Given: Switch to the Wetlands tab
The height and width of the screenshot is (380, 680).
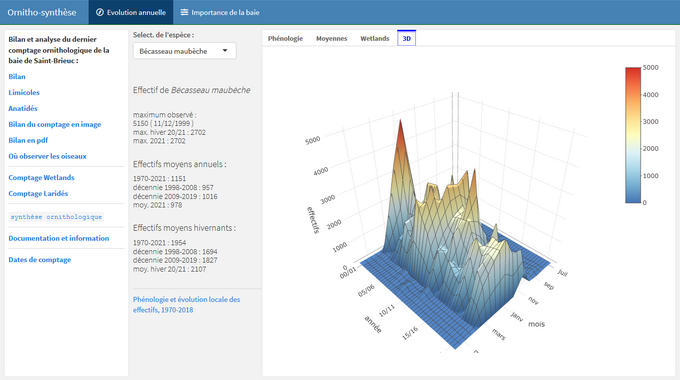Looking at the screenshot, I should click(x=375, y=39).
